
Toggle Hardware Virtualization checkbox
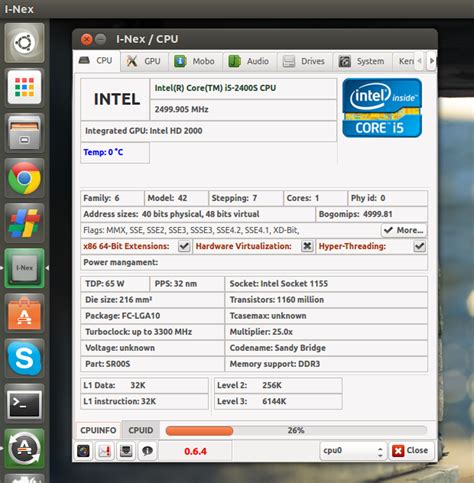coord(307,246)
